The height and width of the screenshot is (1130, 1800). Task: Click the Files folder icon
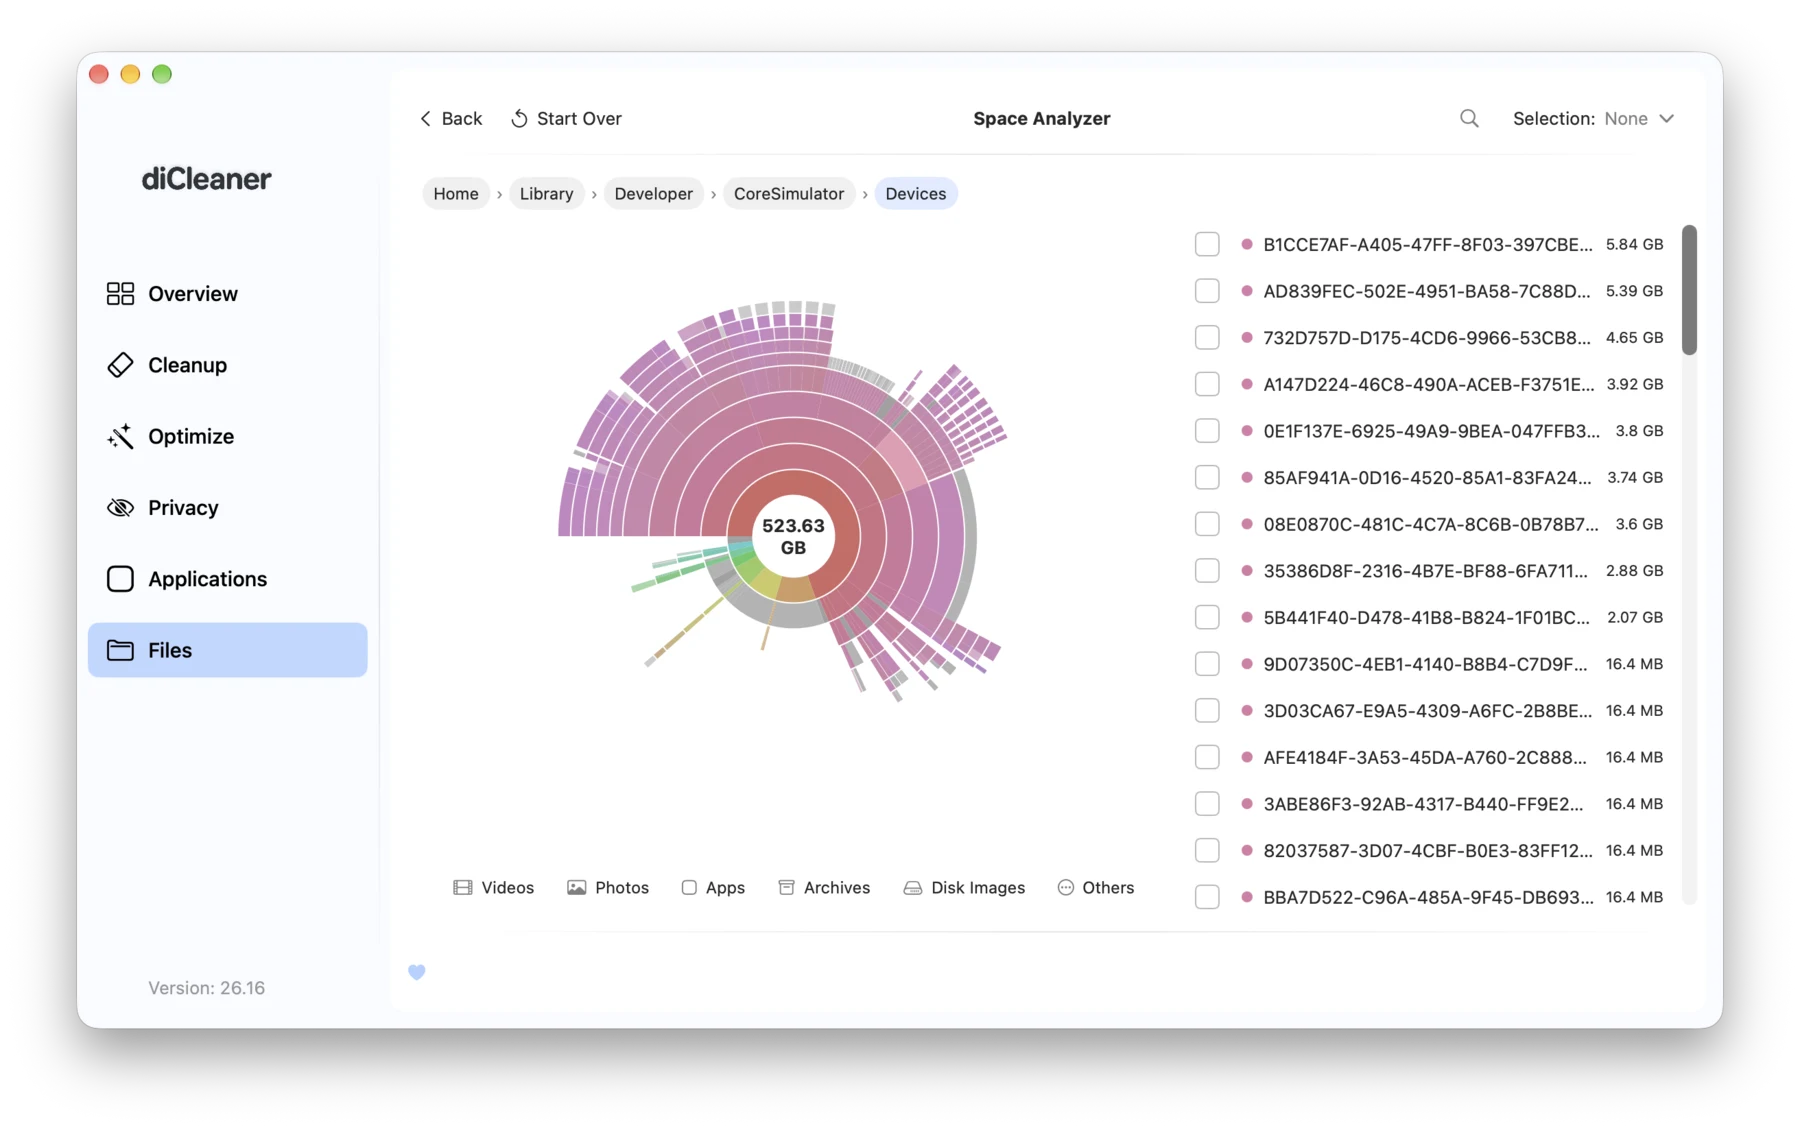[120, 650]
